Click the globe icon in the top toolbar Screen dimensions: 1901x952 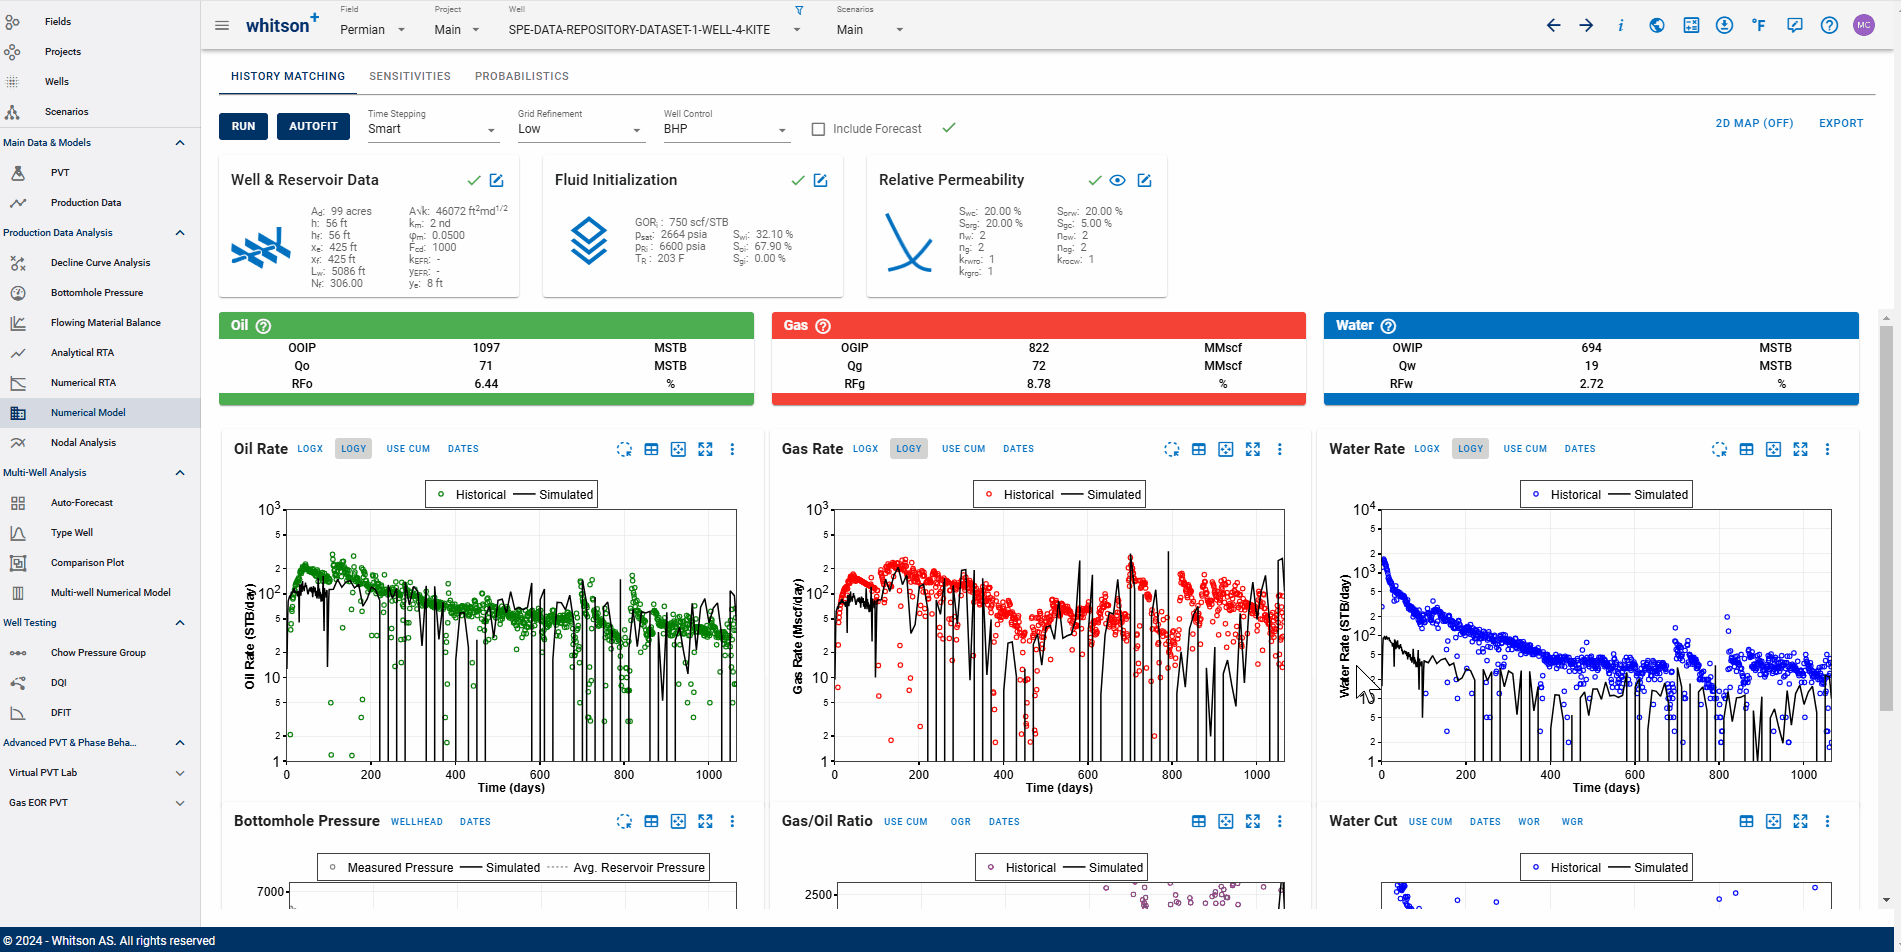(1657, 26)
